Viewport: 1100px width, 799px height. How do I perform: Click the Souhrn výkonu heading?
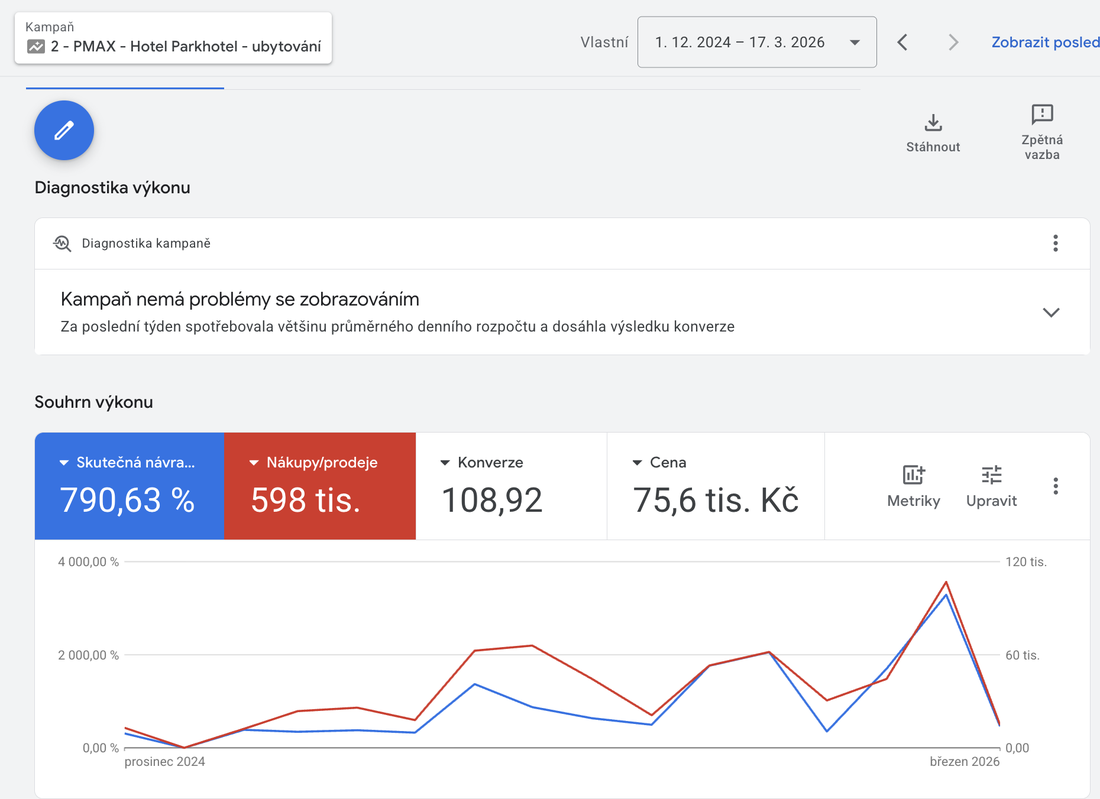pyautogui.click(x=93, y=403)
